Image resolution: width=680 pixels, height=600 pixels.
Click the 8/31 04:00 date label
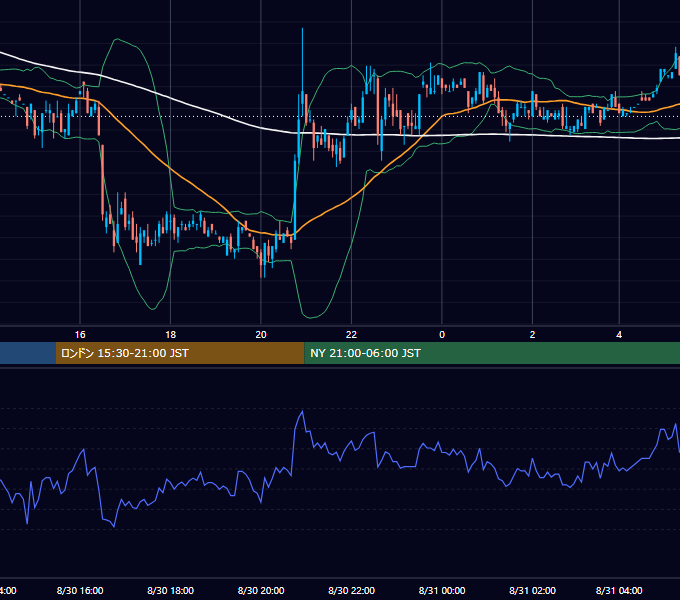coord(619,590)
